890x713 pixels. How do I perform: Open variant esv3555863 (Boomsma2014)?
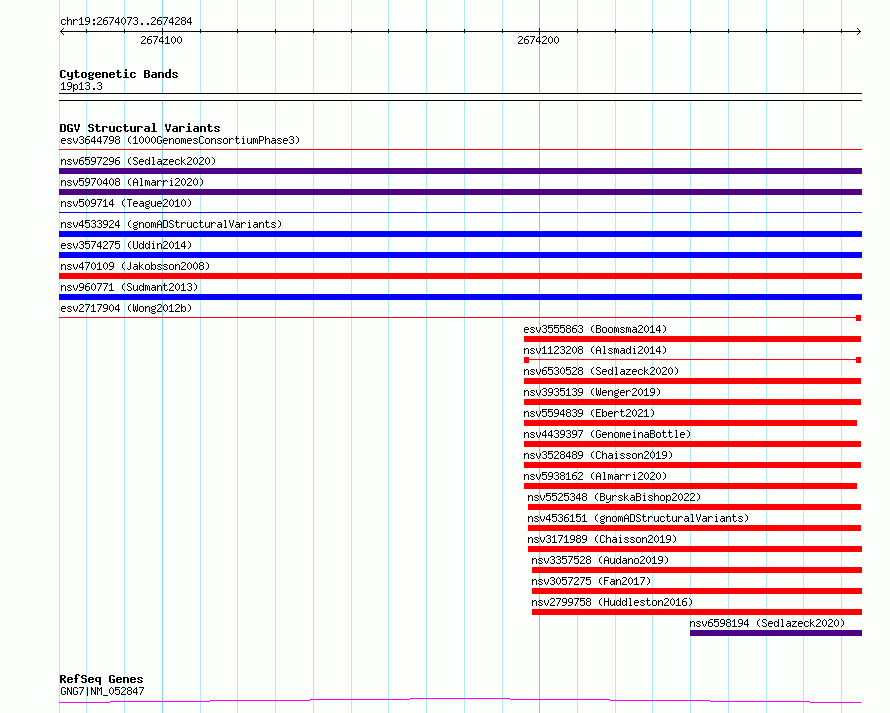point(595,329)
